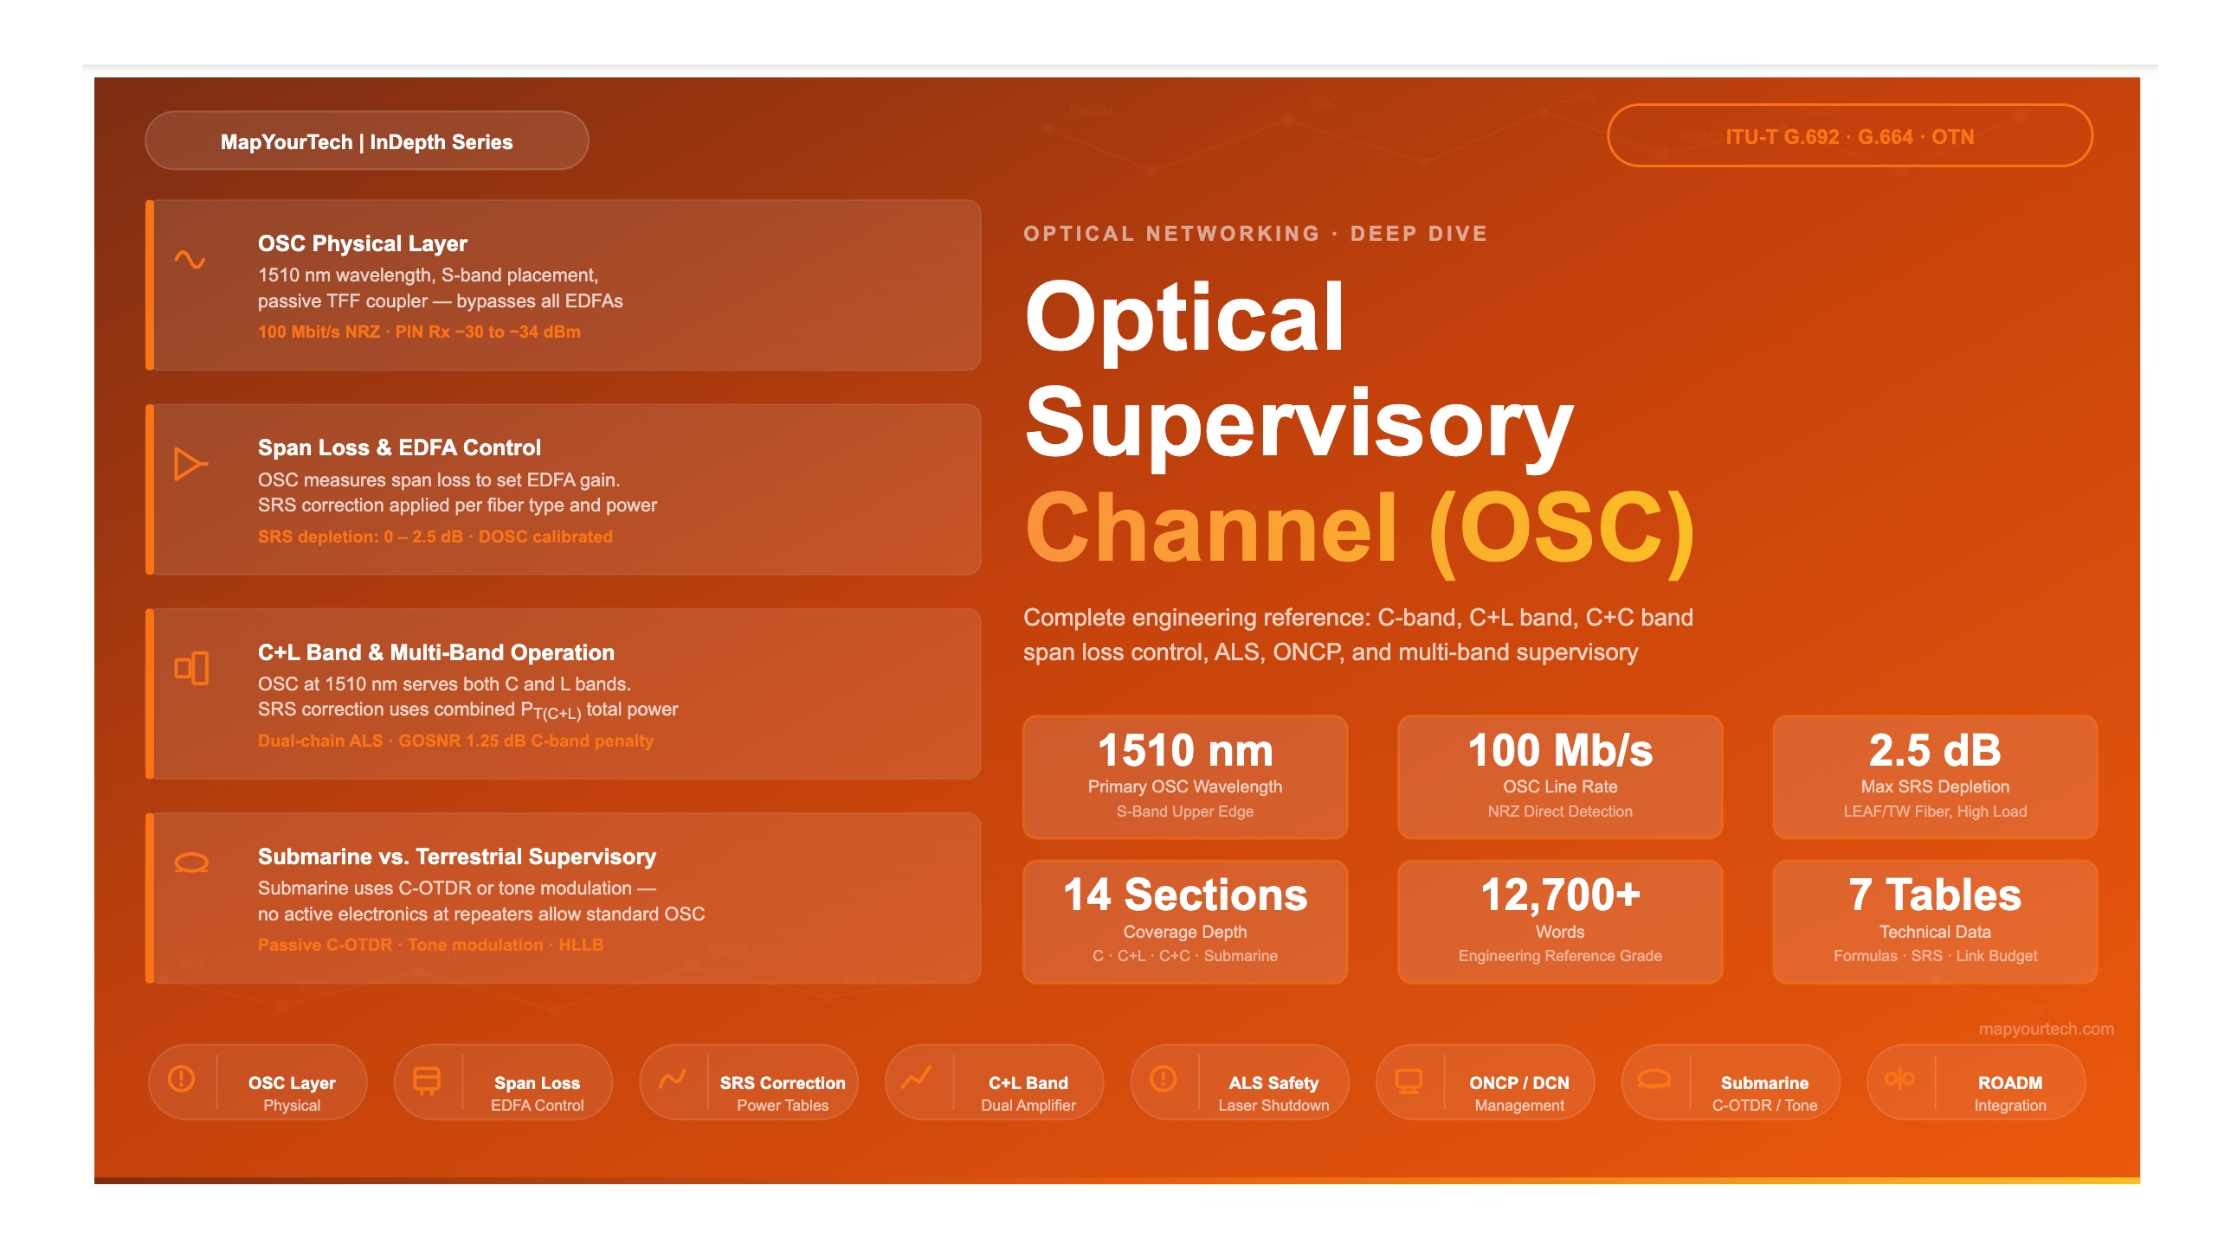Screen dimensions: 2240x1260
Task: Click the Span Loss & EDFA Control heading
Action: point(399,448)
